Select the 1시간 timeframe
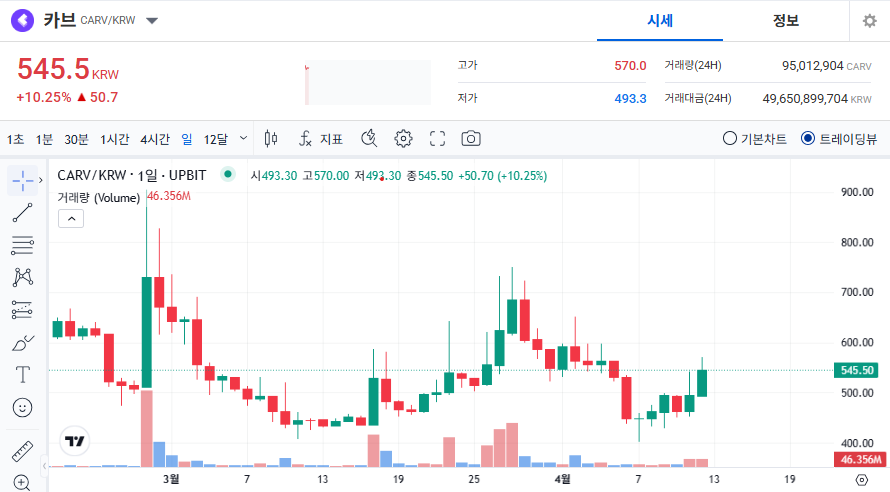 [115, 139]
